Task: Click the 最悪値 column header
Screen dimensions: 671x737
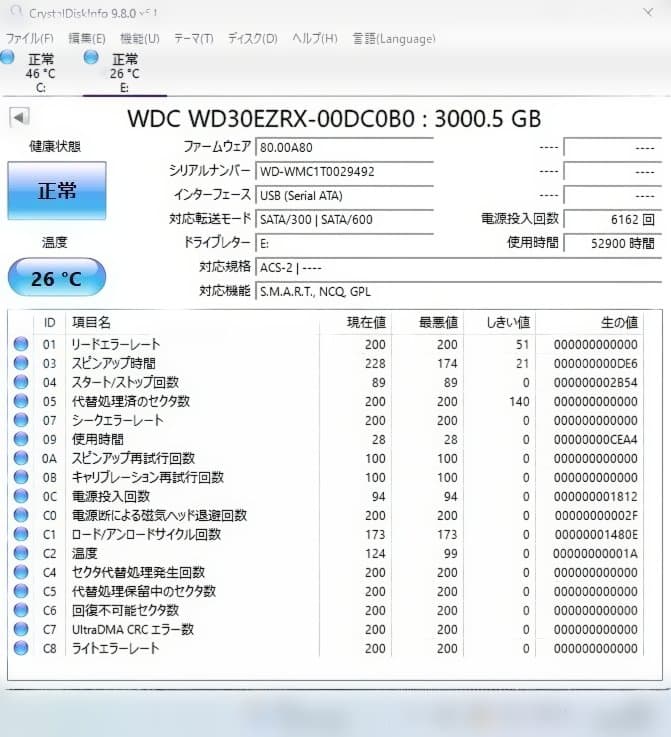Action: point(428,323)
